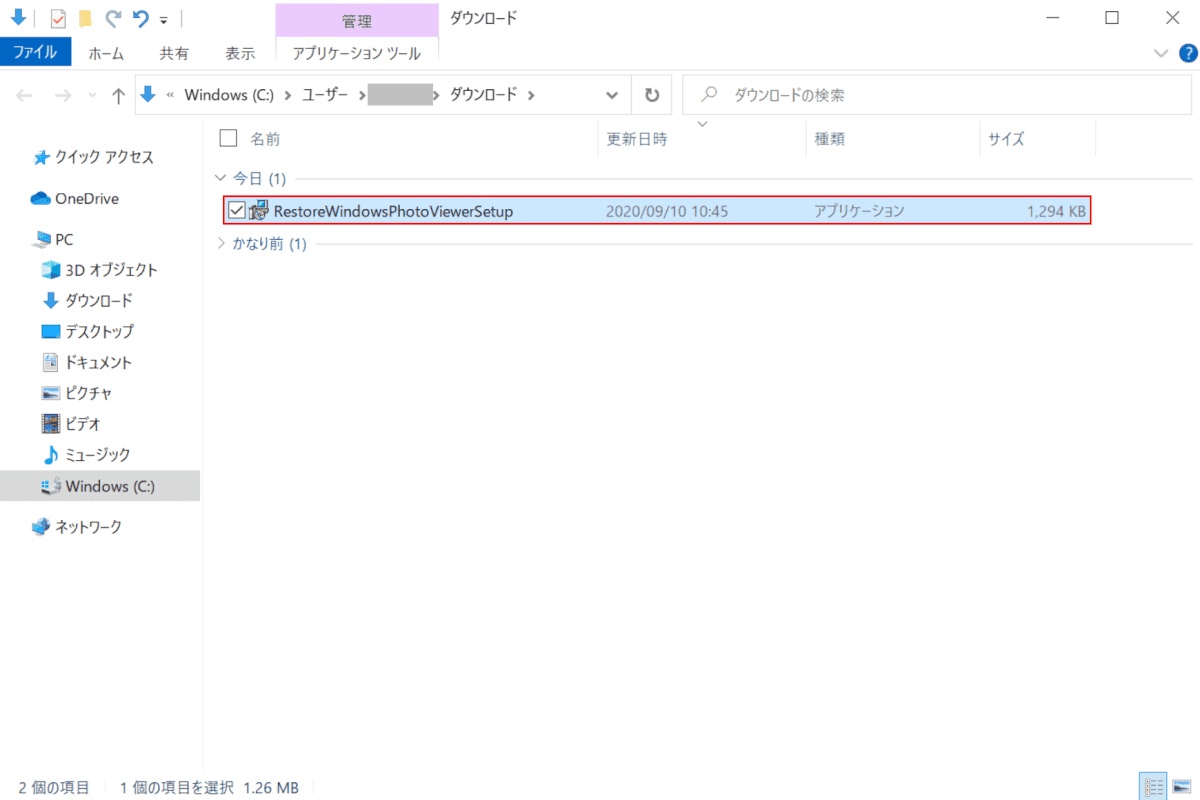
Task: Uncheck the RestoreWindowsPhotoViewerSetup checkbox
Action: (x=236, y=211)
